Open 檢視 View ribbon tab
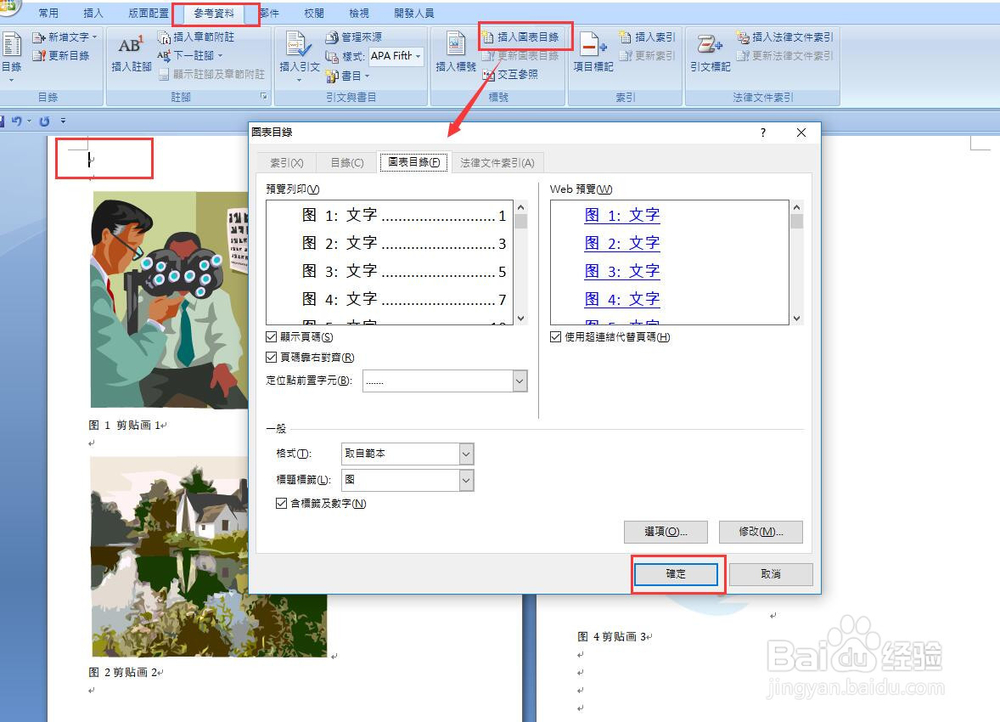The image size is (1000, 722). click(359, 13)
